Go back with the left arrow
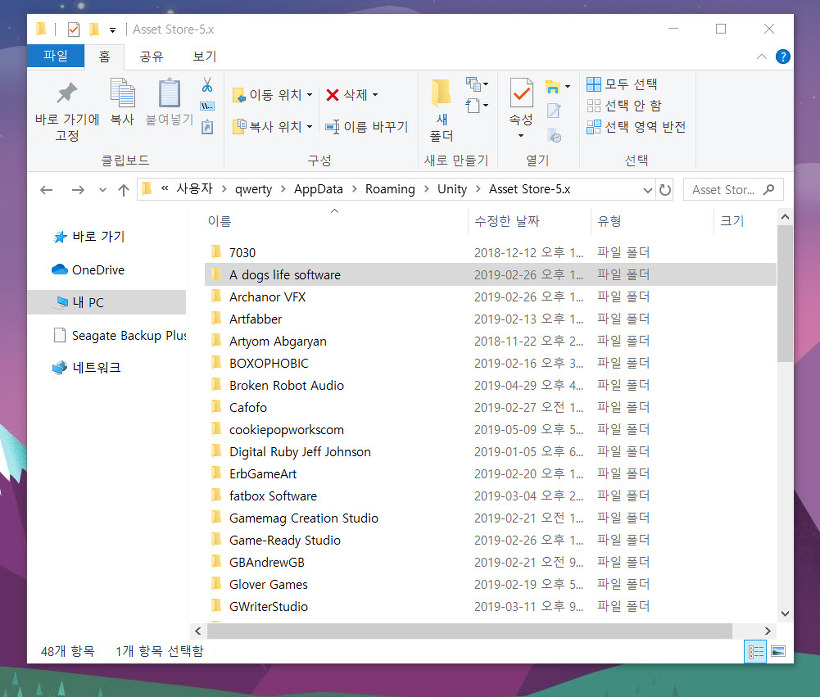Viewport: 820px width, 697px height. click(x=47, y=190)
